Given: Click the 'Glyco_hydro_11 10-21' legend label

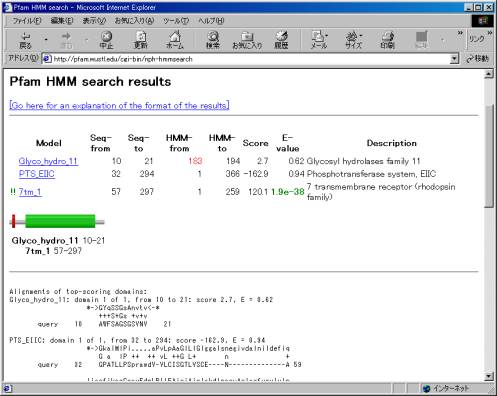Looking at the screenshot, I should pyautogui.click(x=58, y=241).
